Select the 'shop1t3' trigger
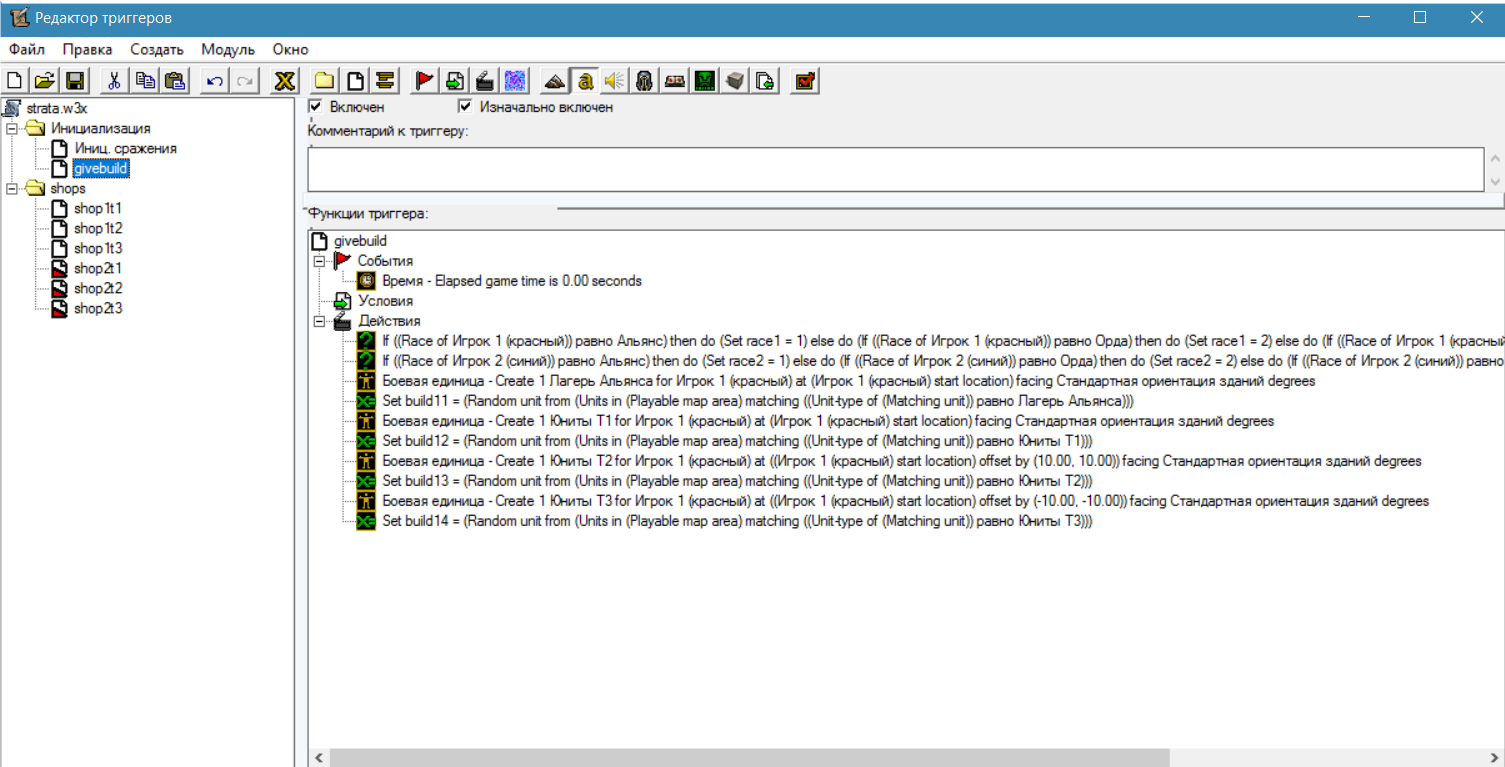The height and width of the screenshot is (767, 1505). tap(98, 248)
